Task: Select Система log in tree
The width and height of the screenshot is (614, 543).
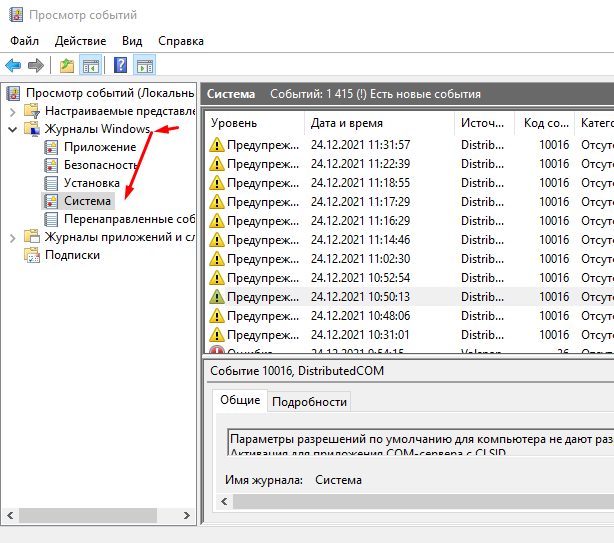Action: (x=87, y=201)
